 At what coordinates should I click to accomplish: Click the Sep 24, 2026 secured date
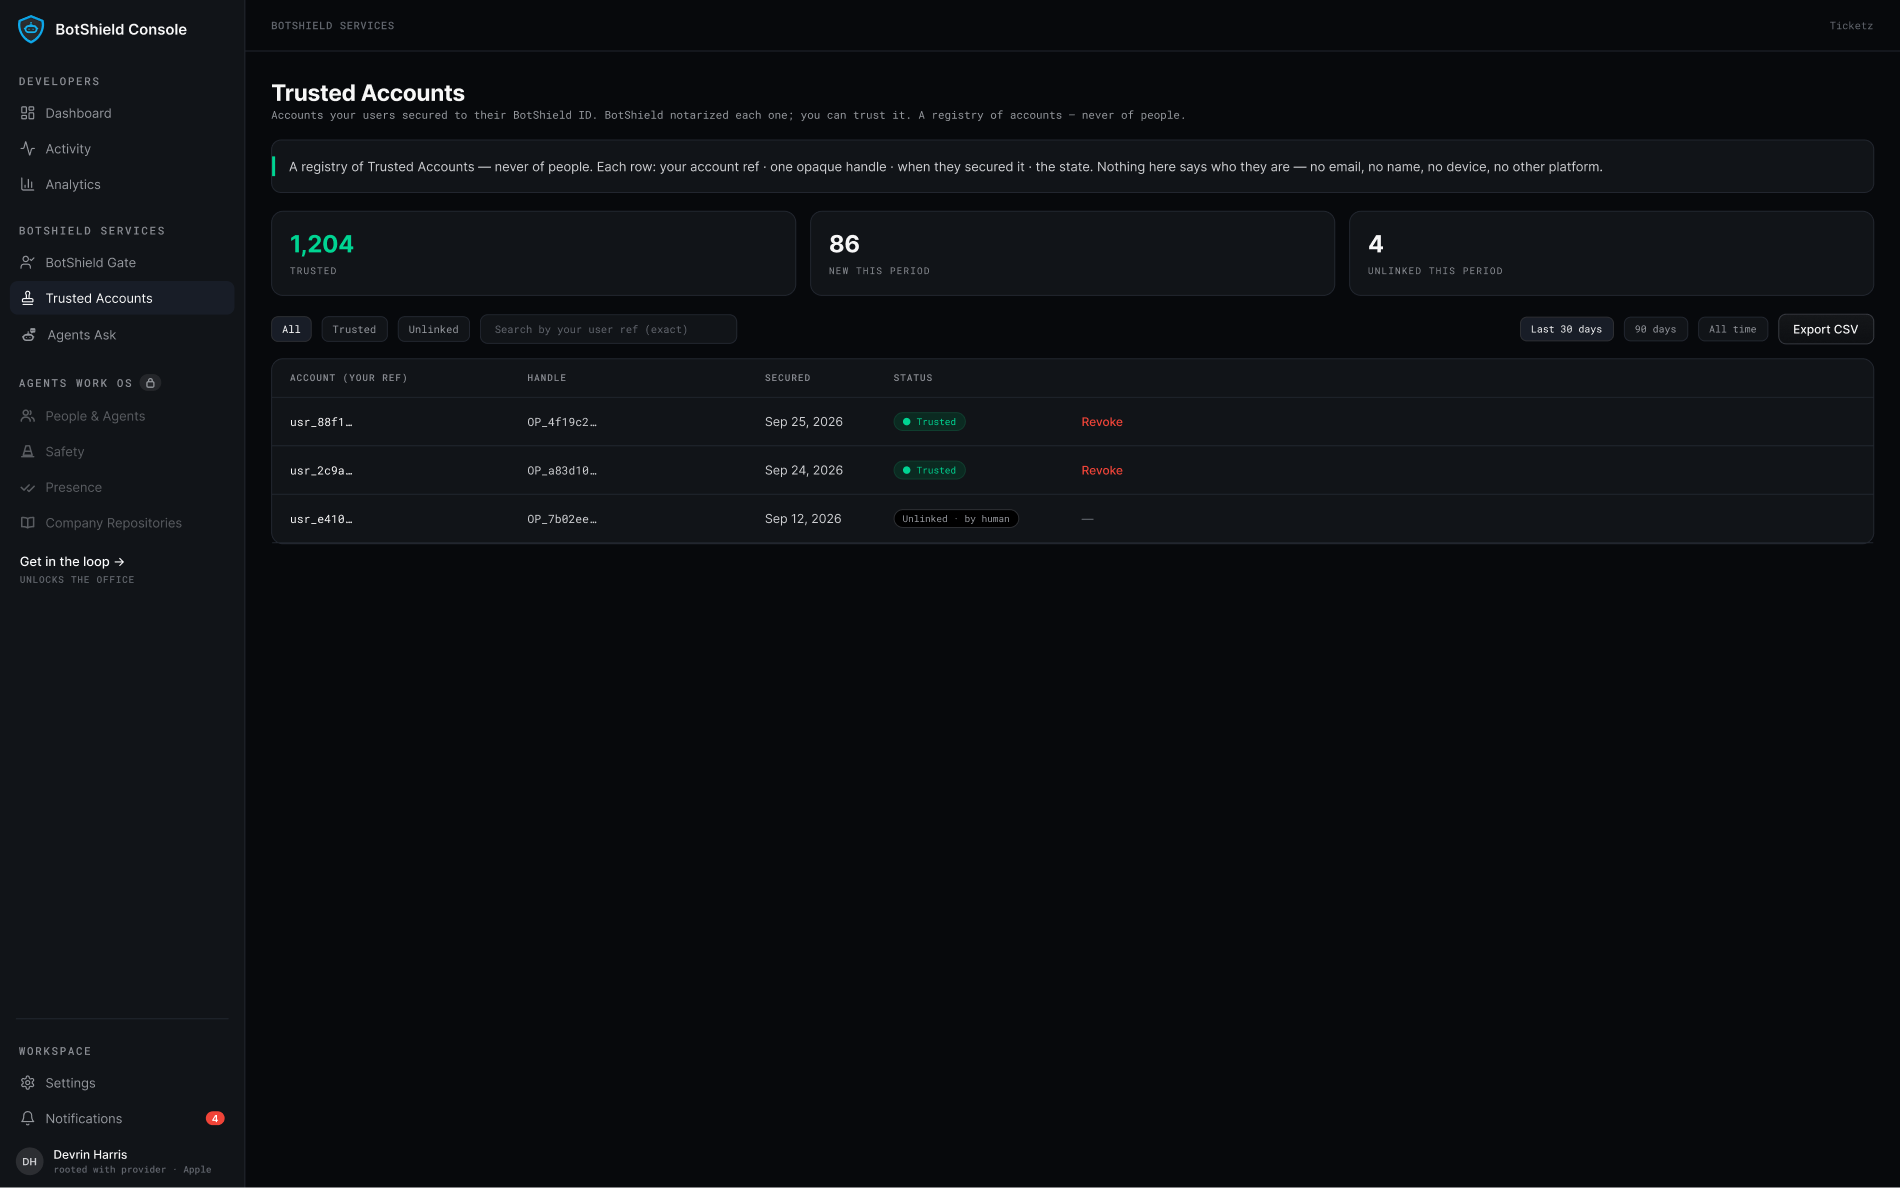pyautogui.click(x=804, y=471)
